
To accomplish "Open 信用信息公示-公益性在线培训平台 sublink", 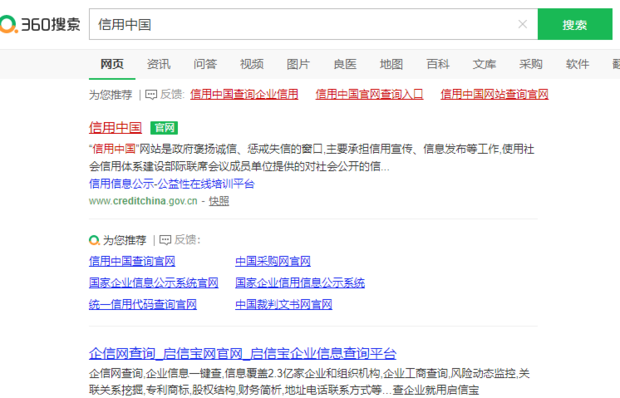I will 172,184.
